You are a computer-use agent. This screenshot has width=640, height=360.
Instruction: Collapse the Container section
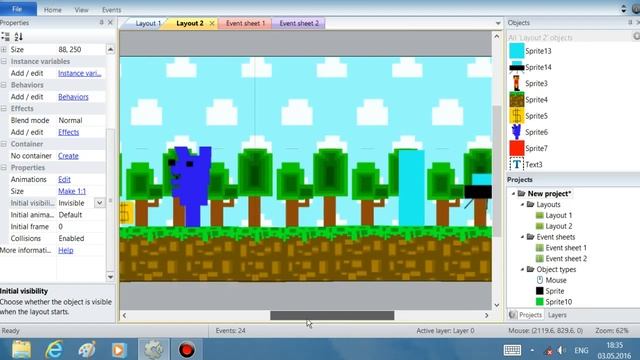[x=4, y=144]
